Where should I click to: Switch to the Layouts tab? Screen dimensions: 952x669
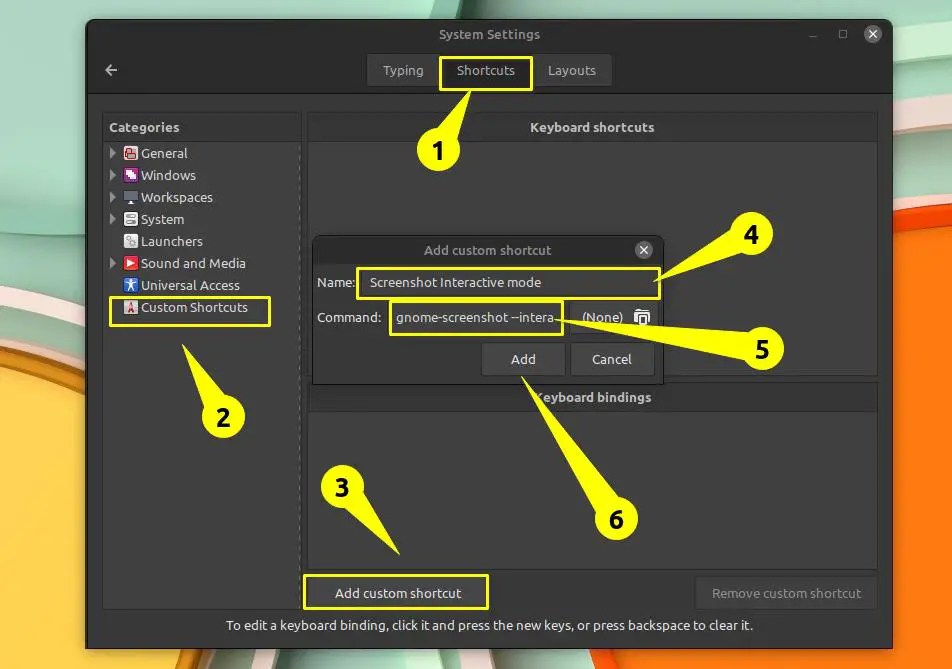click(573, 70)
